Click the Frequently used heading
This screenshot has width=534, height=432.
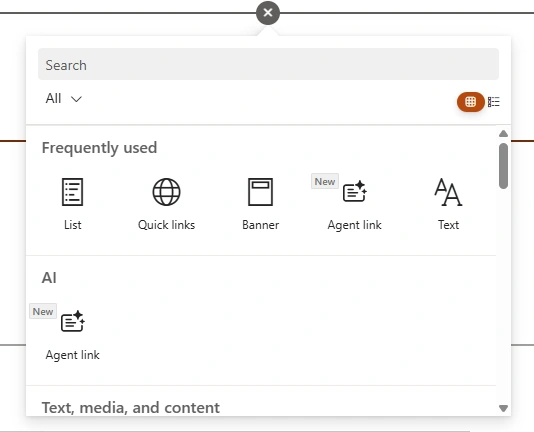(x=99, y=148)
